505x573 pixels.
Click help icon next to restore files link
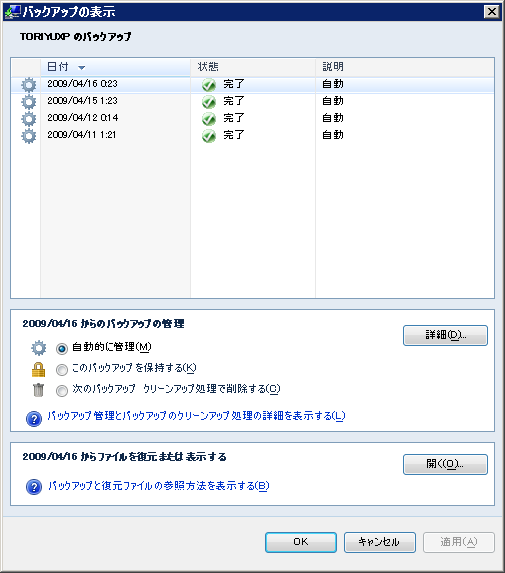[34, 487]
